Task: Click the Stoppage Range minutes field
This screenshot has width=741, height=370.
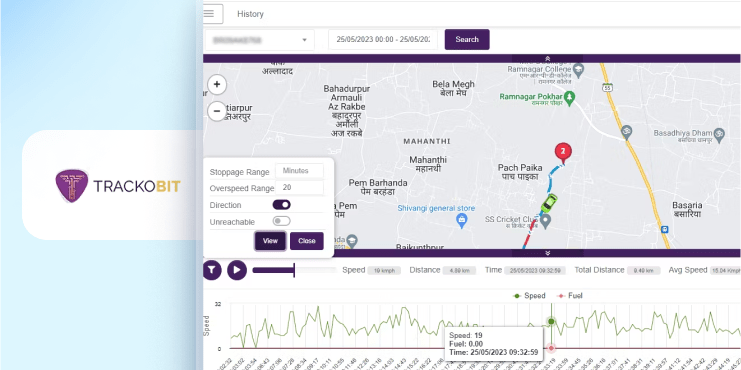Action: tap(300, 171)
